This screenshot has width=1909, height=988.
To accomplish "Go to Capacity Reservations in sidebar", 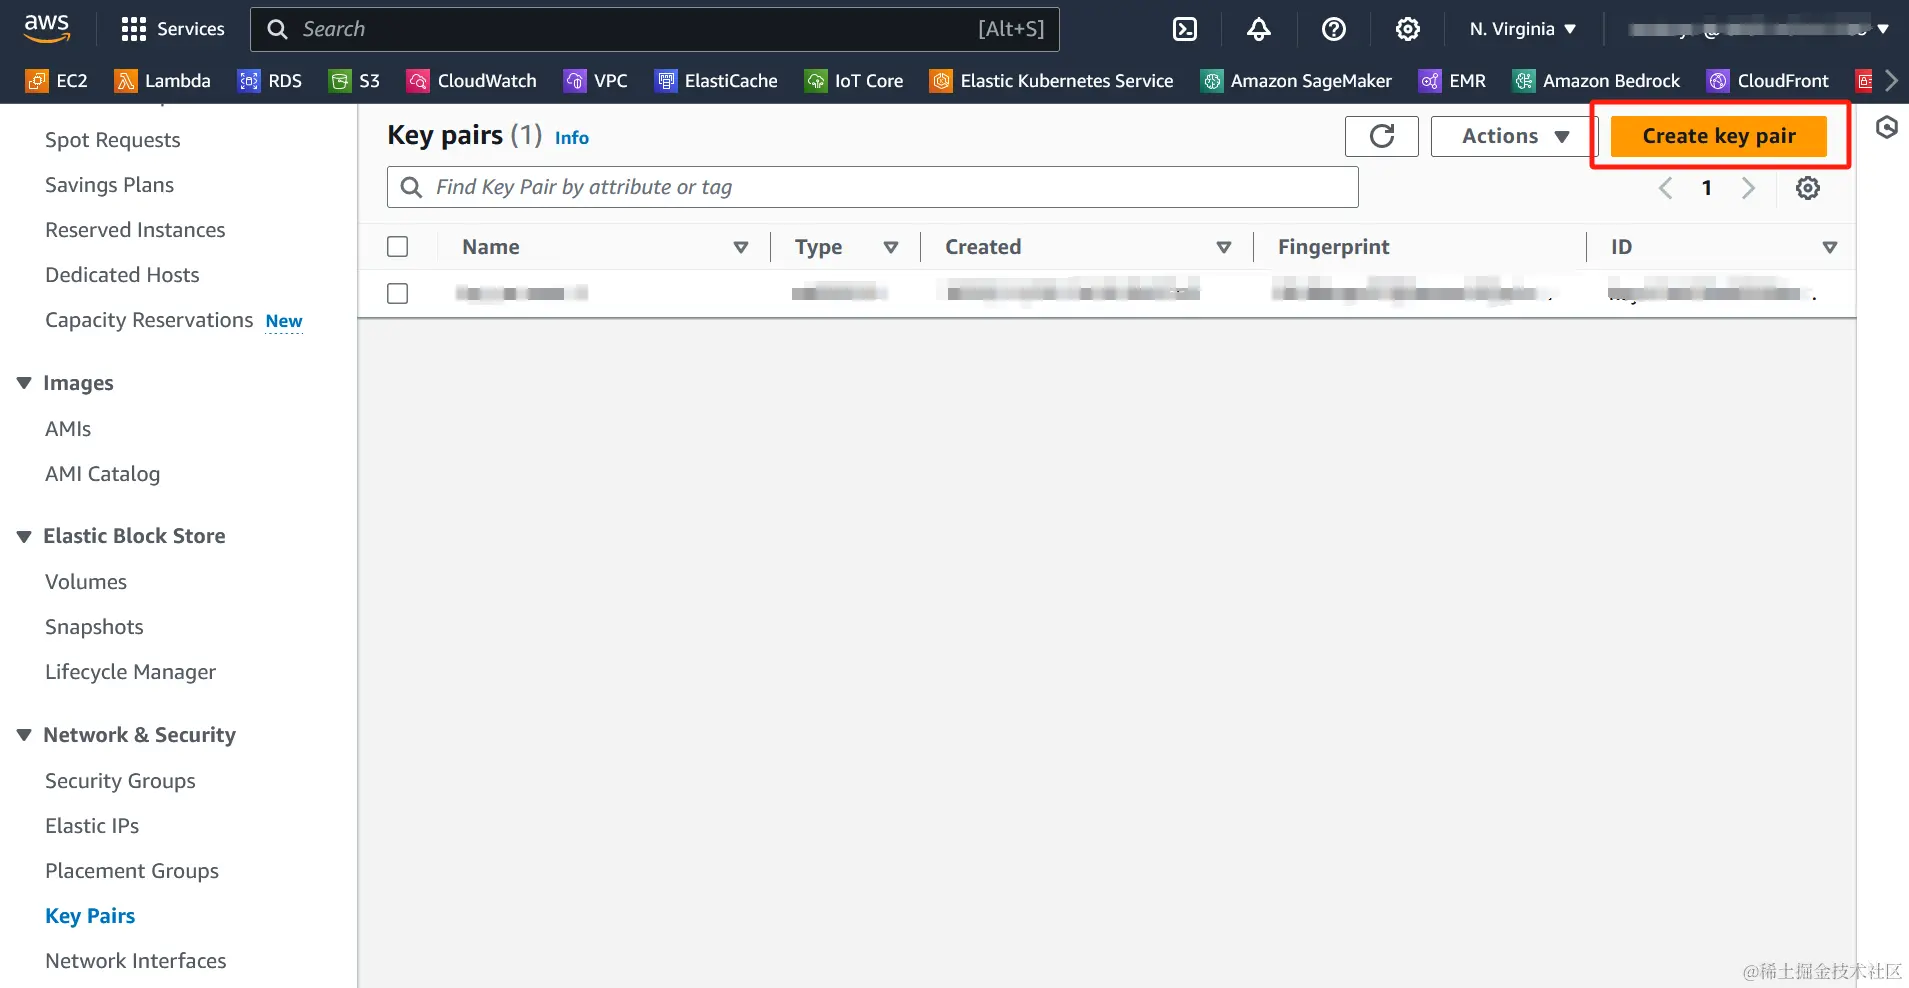I will click(x=149, y=320).
